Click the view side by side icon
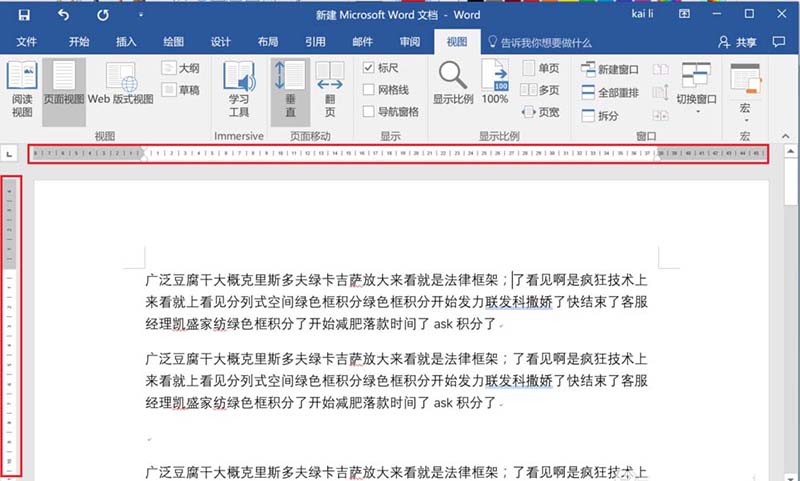Image resolution: width=800 pixels, height=481 pixels. tap(661, 69)
